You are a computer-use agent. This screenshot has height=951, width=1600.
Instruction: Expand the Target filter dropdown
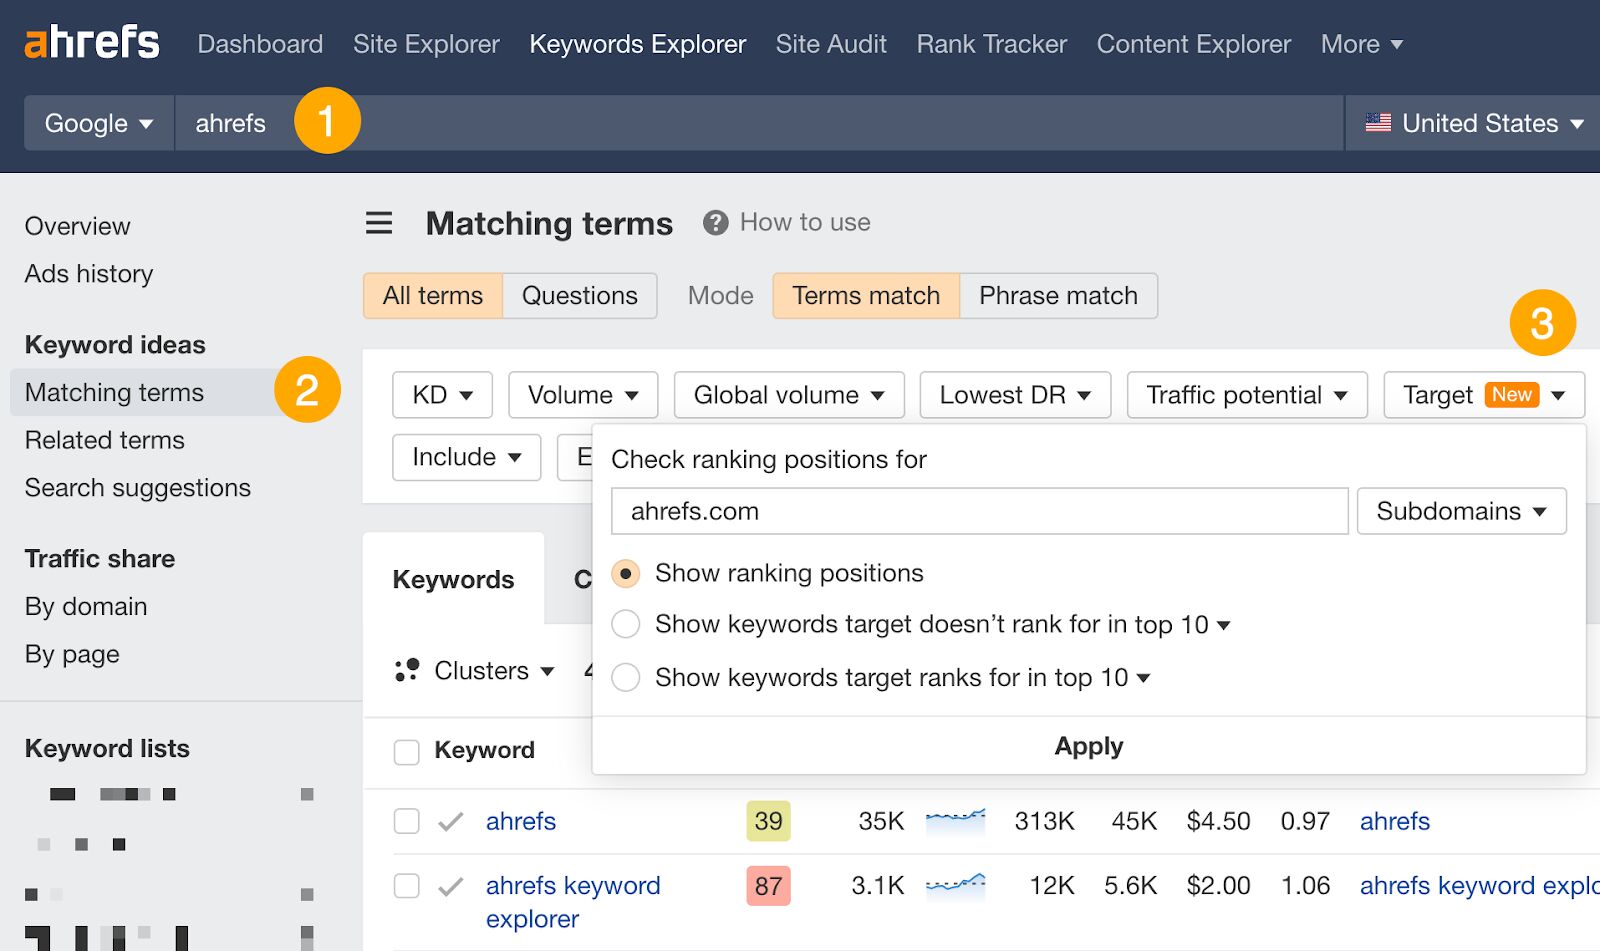coord(1482,394)
